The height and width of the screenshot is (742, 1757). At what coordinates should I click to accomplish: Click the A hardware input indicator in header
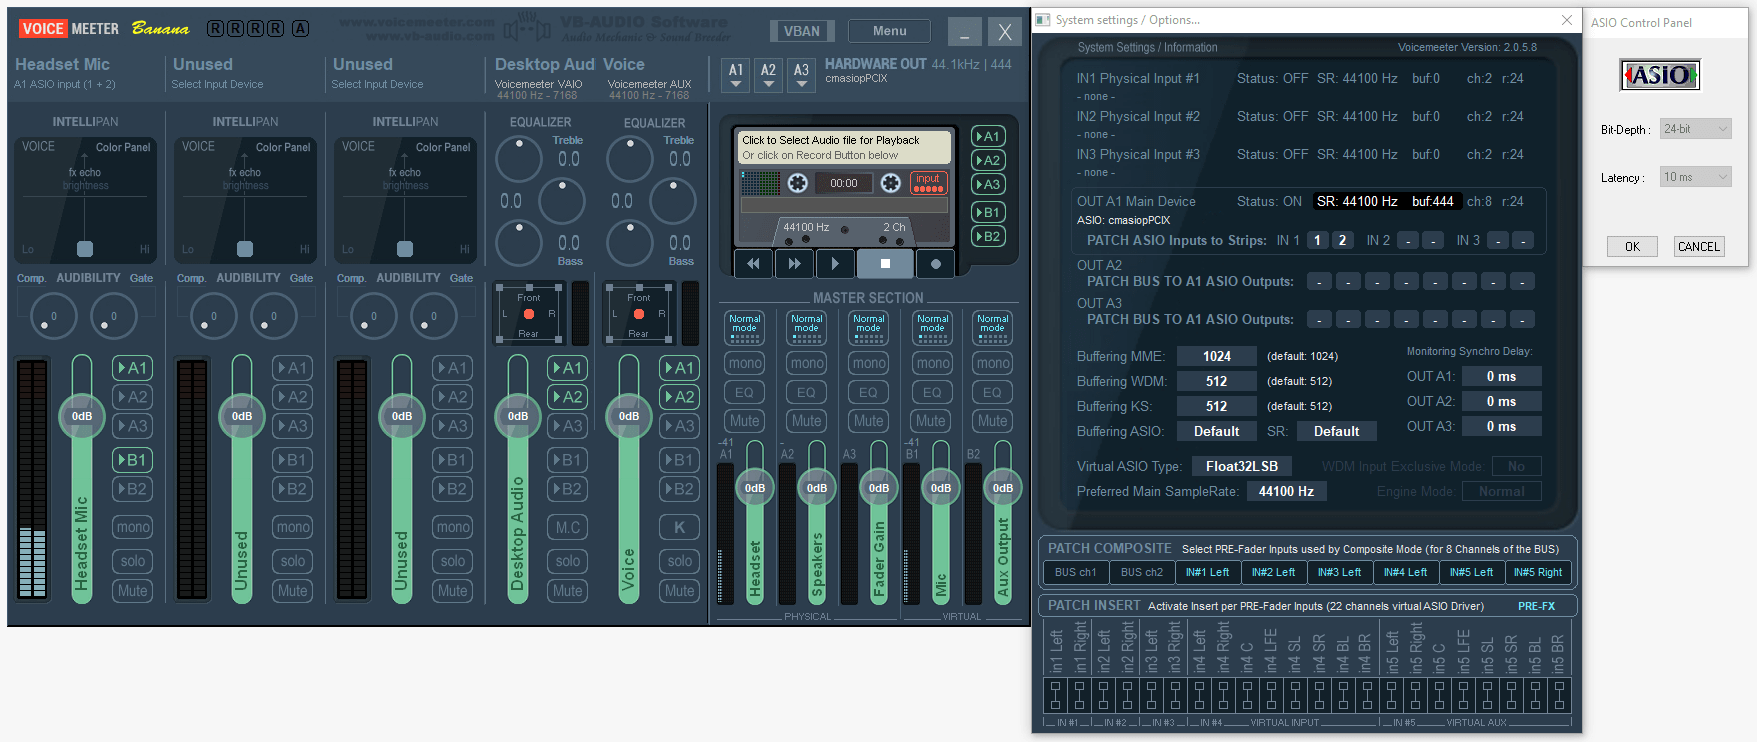(x=300, y=29)
